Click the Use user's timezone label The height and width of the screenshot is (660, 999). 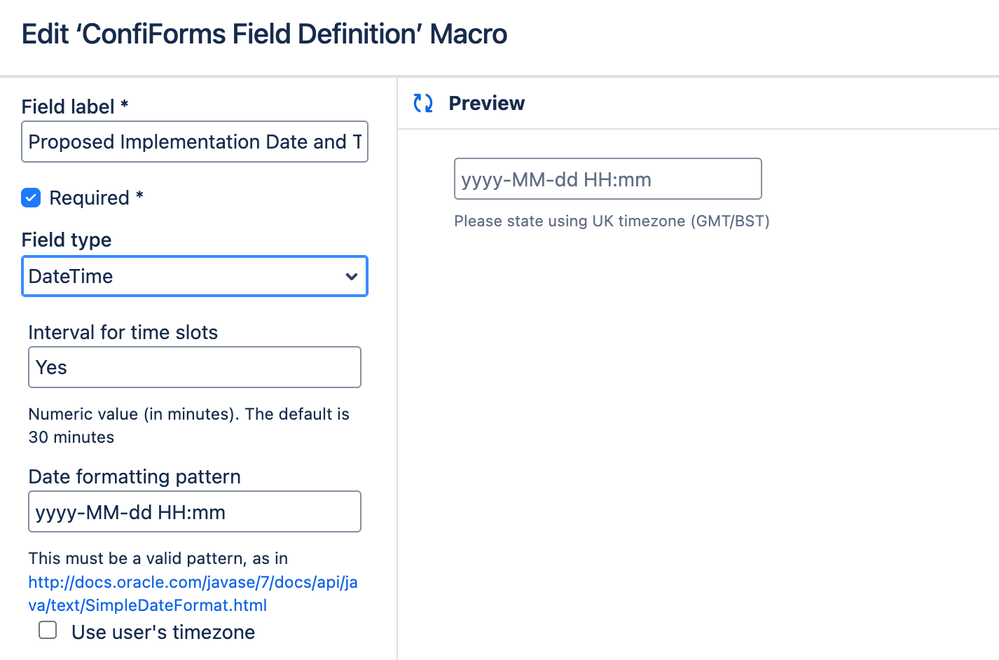[x=163, y=632]
